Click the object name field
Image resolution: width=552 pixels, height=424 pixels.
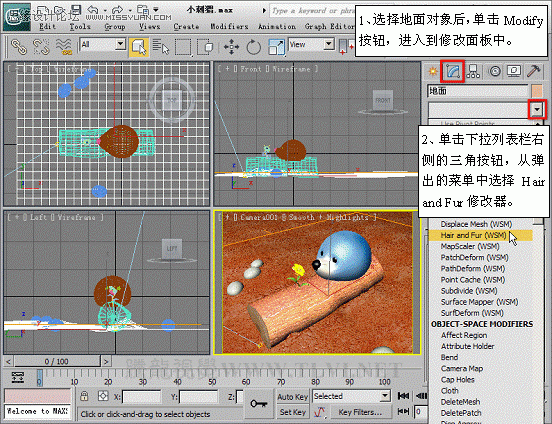tap(478, 91)
